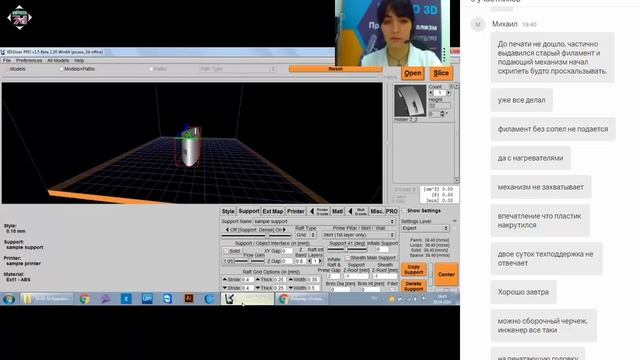Open the Path Type dropdown
Image resolution: width=640 pixels, height=360 pixels.
[x=237, y=69]
